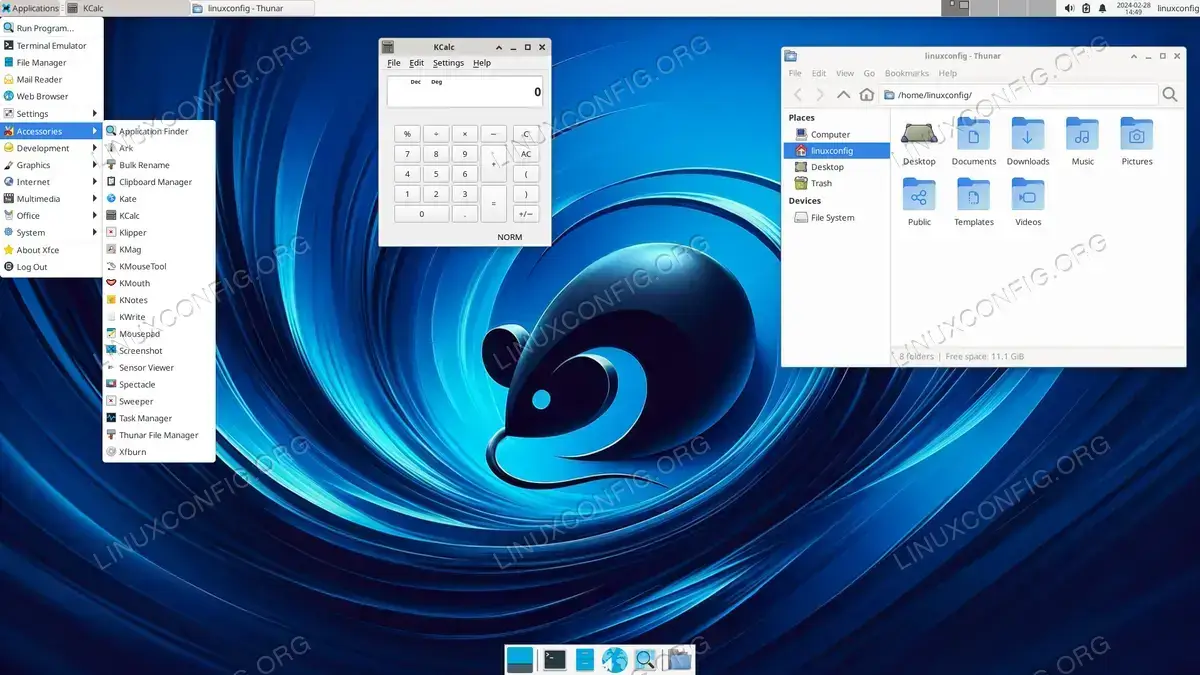Viewport: 1200px width, 675px height.
Task: Launch the terminal from the bottom dock
Action: pyautogui.click(x=554, y=659)
